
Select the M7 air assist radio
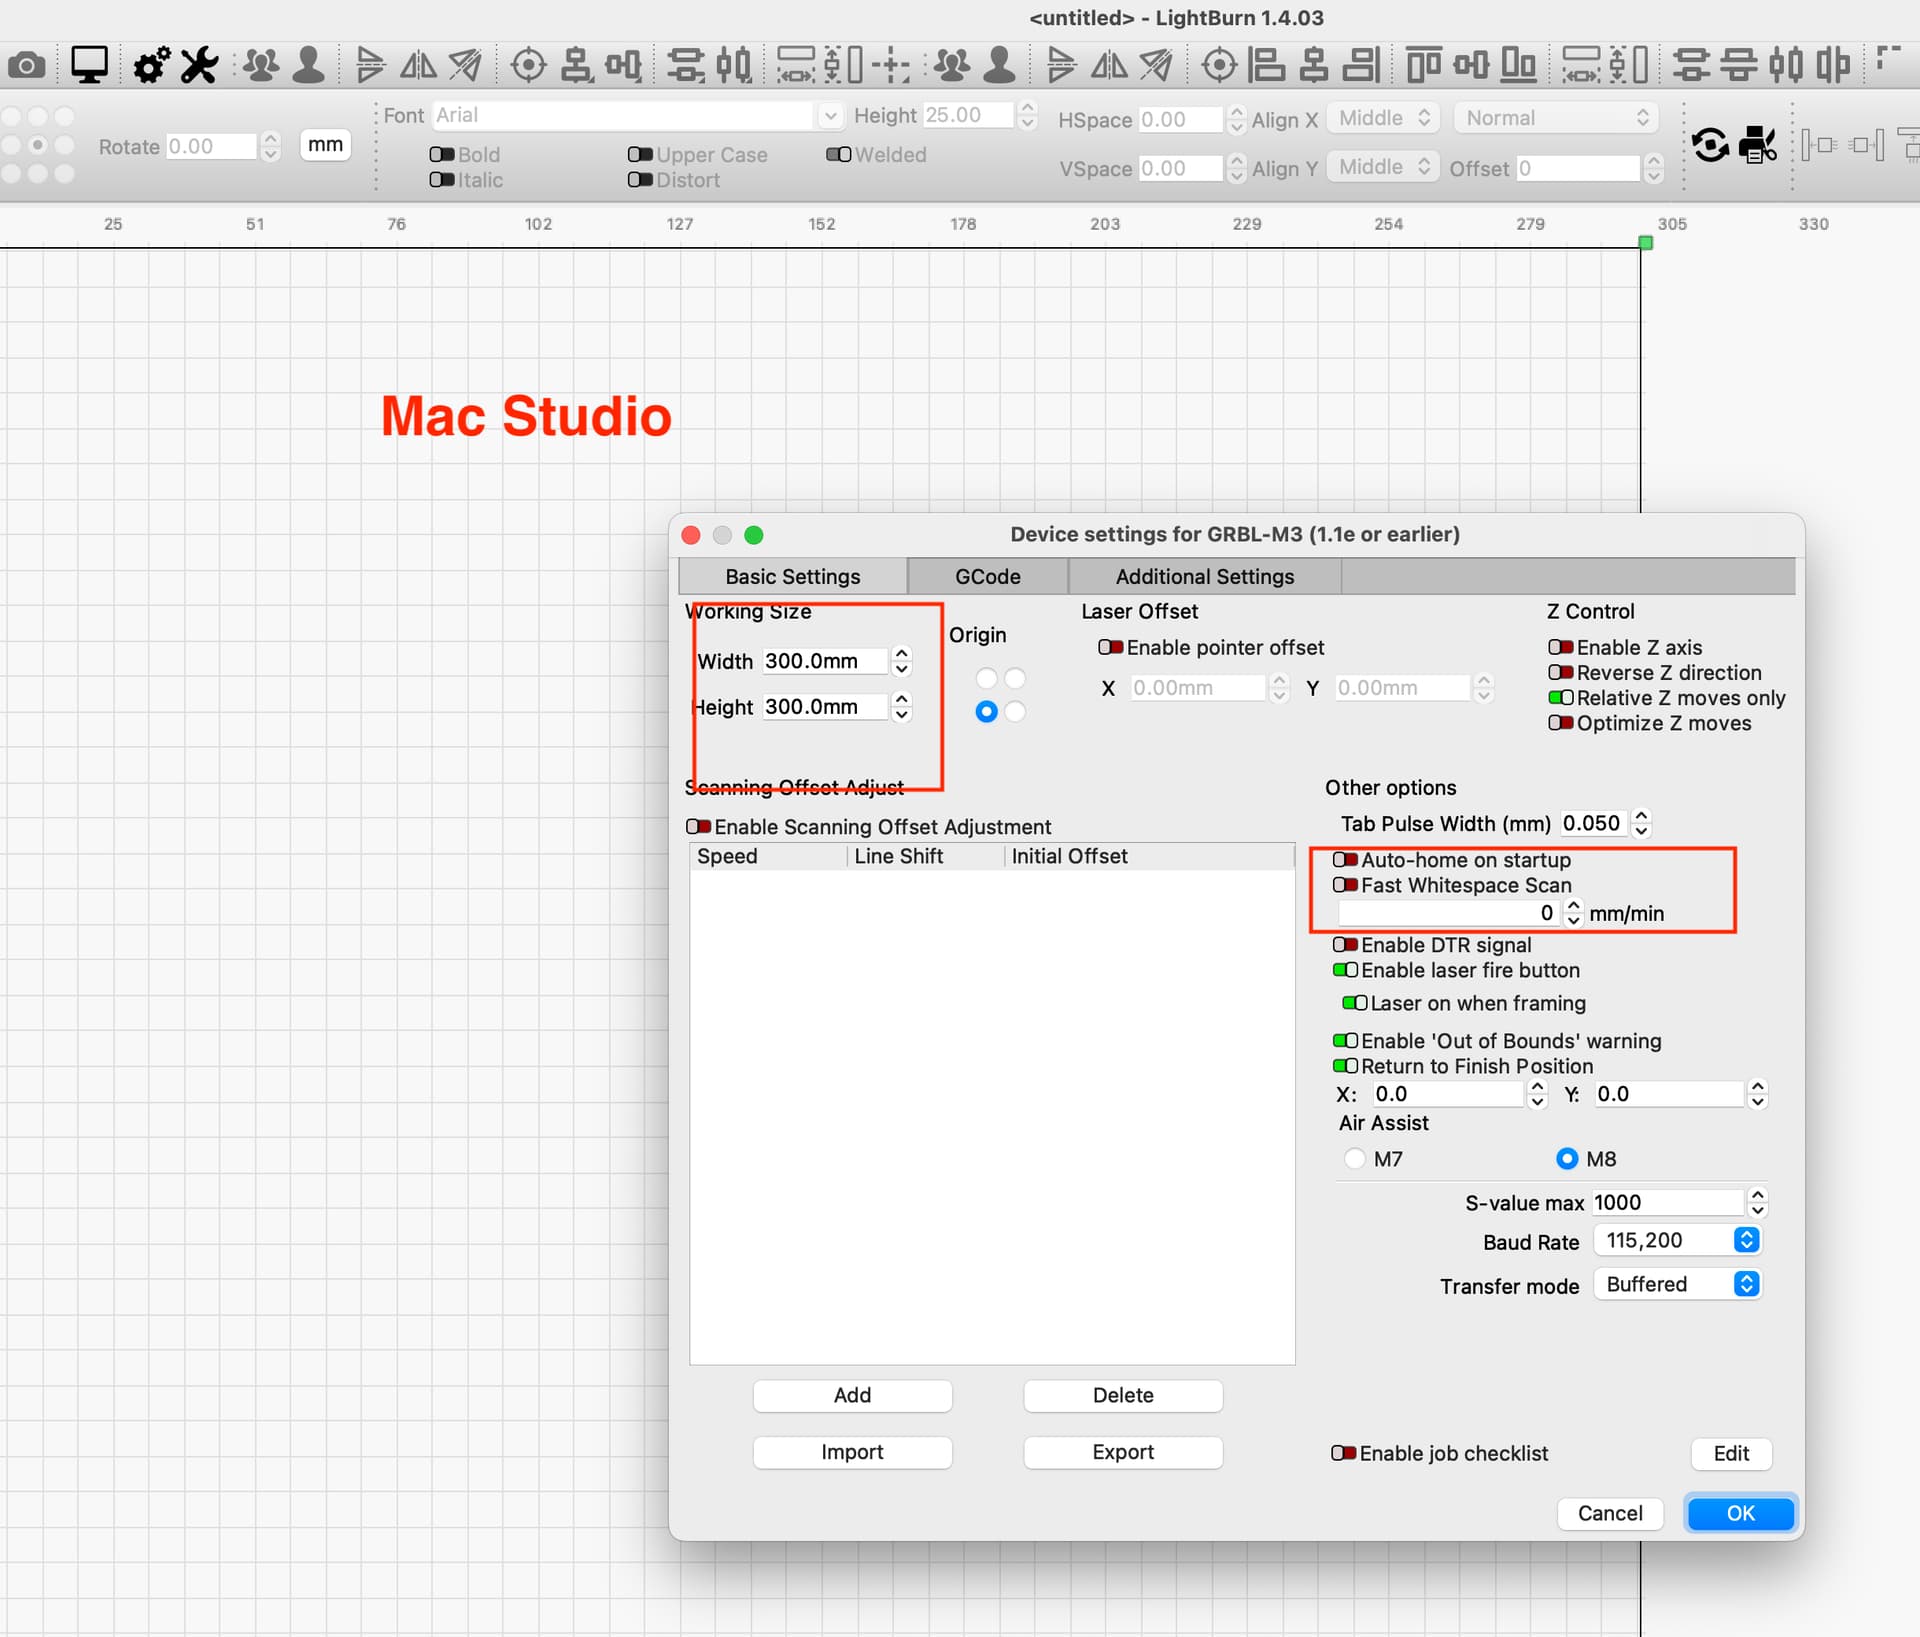click(x=1355, y=1158)
